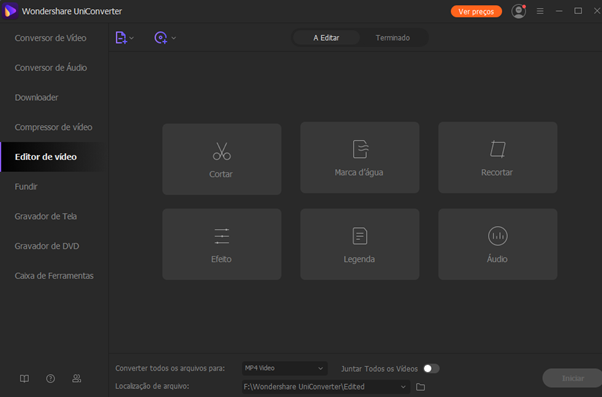Click the open output folder icon
The height and width of the screenshot is (397, 602).
click(420, 387)
